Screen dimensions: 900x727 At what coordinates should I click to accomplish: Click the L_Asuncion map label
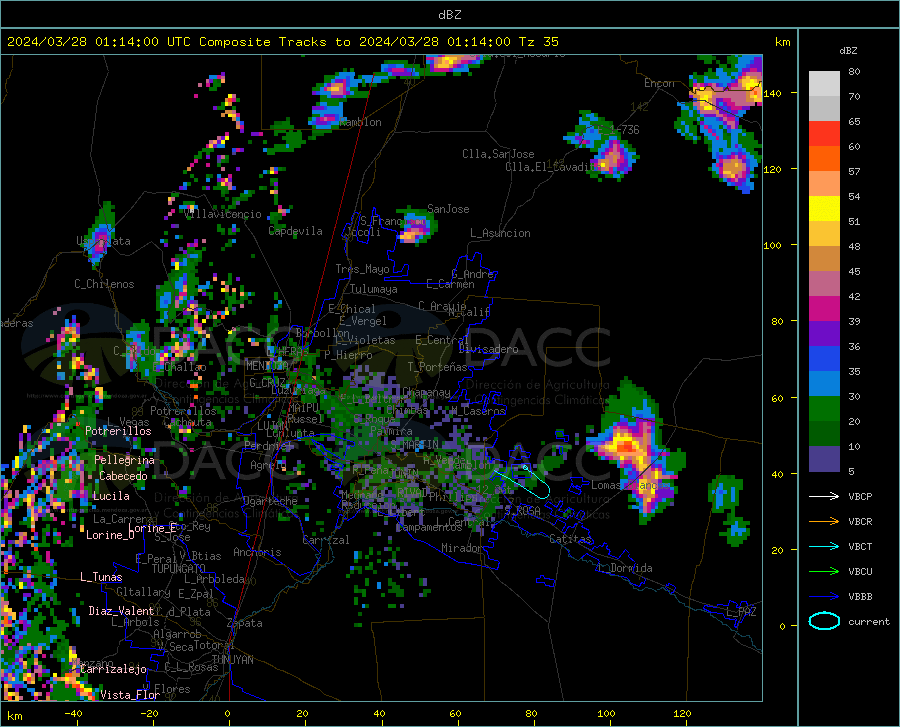500,233
